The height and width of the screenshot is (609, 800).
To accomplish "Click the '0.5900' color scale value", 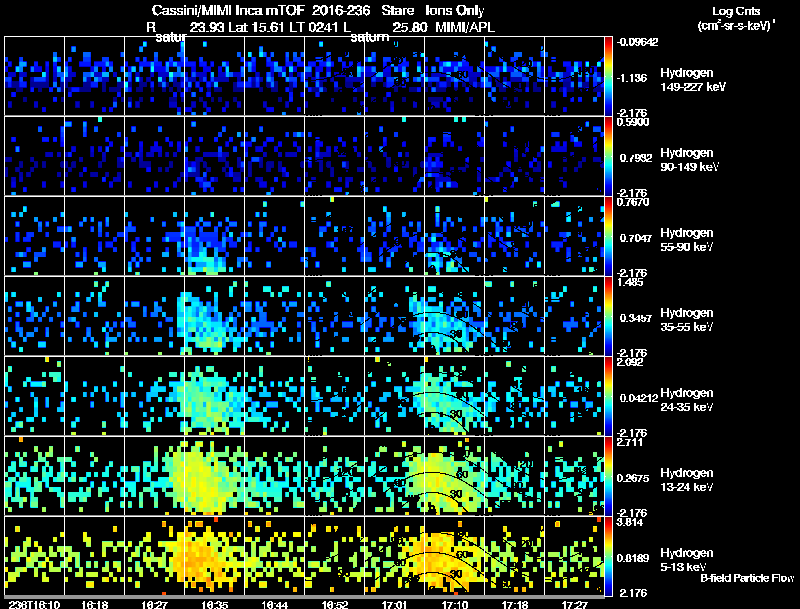I will point(633,122).
